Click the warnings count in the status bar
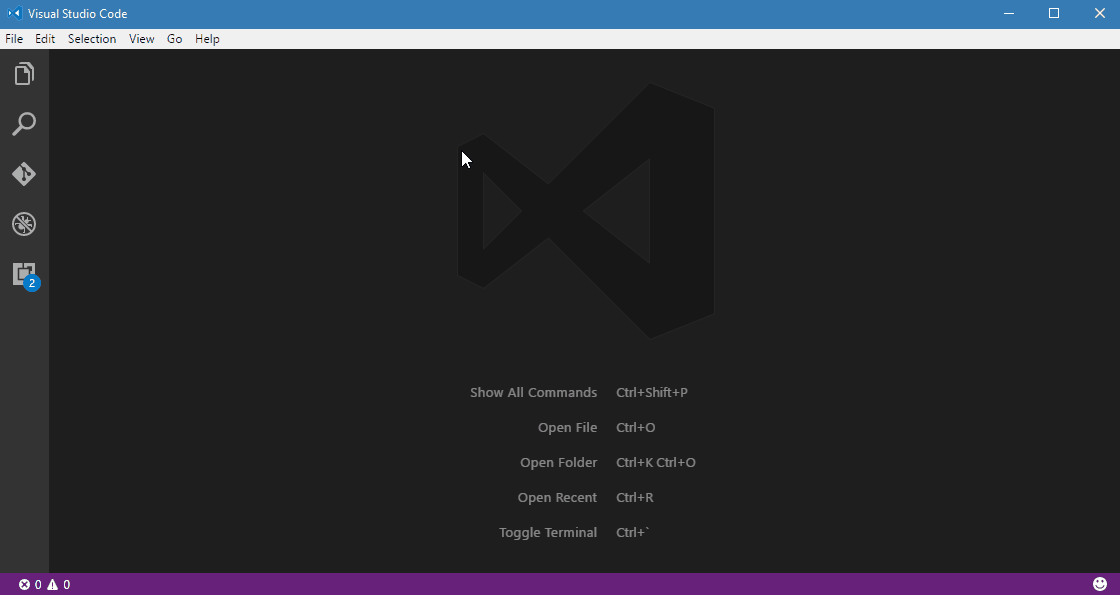 coord(59,584)
